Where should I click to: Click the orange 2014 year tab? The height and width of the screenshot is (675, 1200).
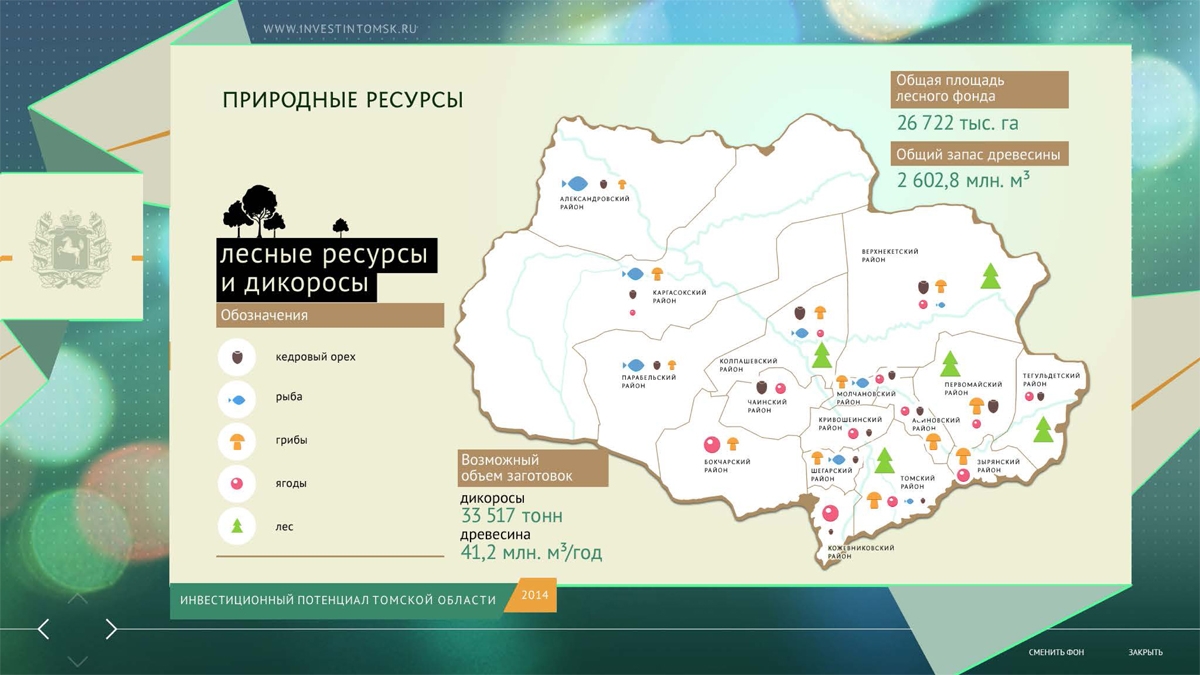coord(535,596)
